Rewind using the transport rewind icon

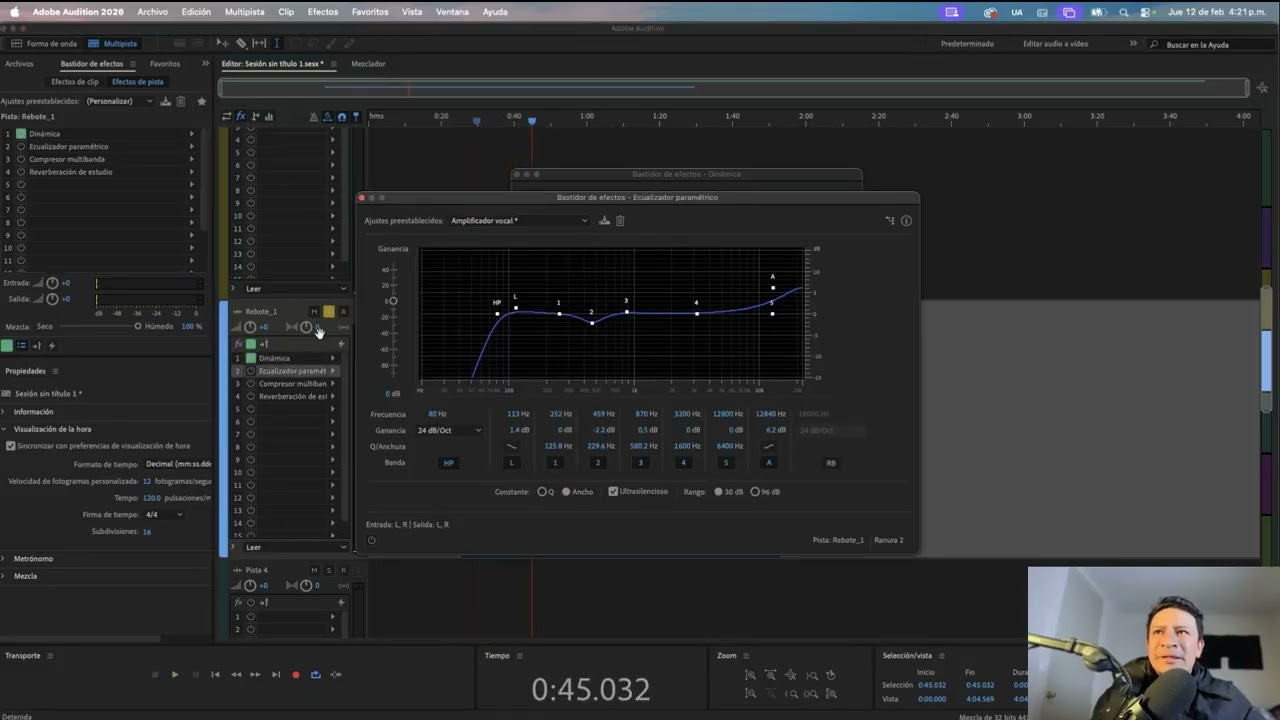(236, 675)
